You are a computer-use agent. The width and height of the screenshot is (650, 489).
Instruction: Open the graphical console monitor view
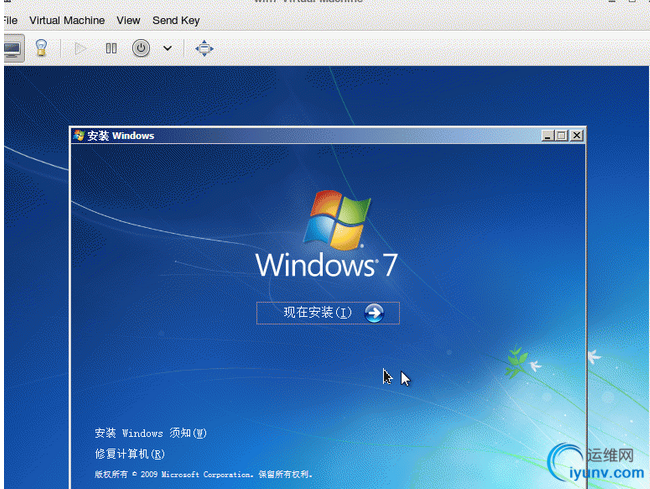click(13, 48)
